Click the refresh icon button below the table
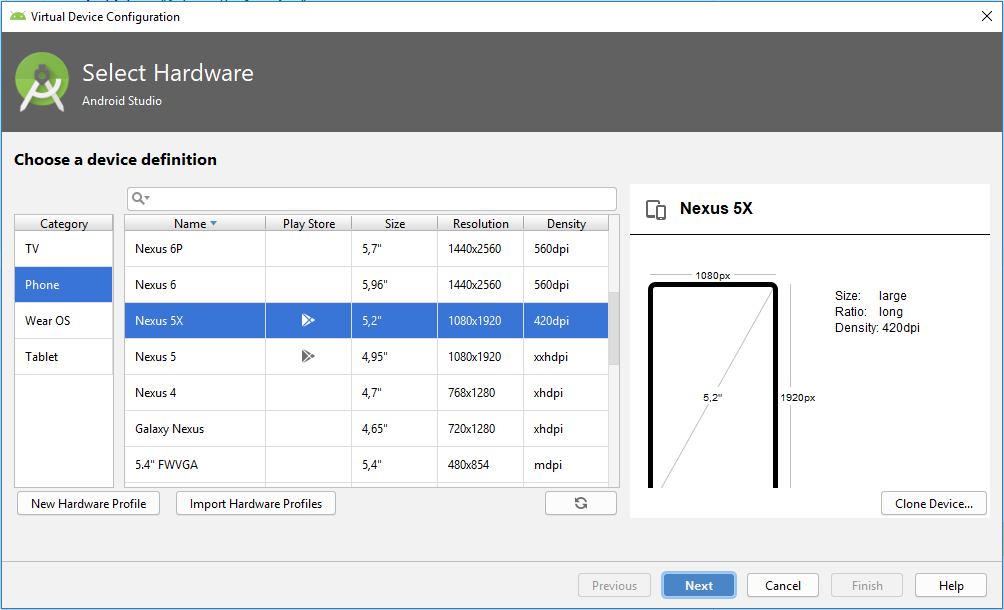This screenshot has width=1004, height=610. (x=581, y=503)
